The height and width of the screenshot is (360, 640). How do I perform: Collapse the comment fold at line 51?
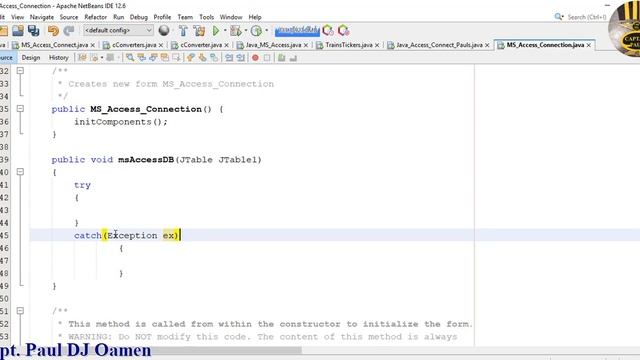[20, 311]
